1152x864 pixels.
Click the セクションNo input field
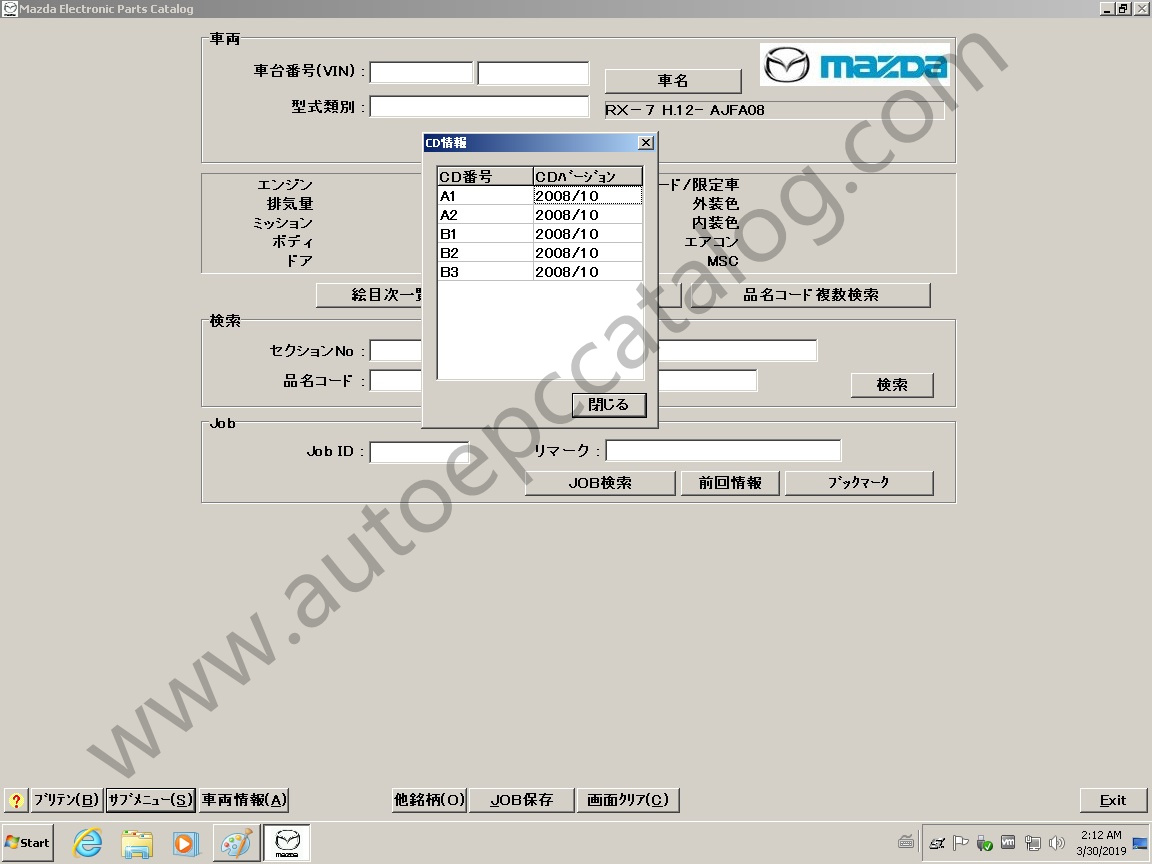tap(396, 350)
